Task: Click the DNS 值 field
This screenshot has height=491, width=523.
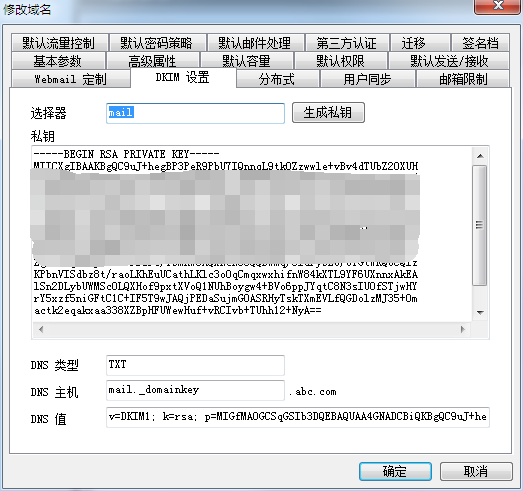Action: 298,417
